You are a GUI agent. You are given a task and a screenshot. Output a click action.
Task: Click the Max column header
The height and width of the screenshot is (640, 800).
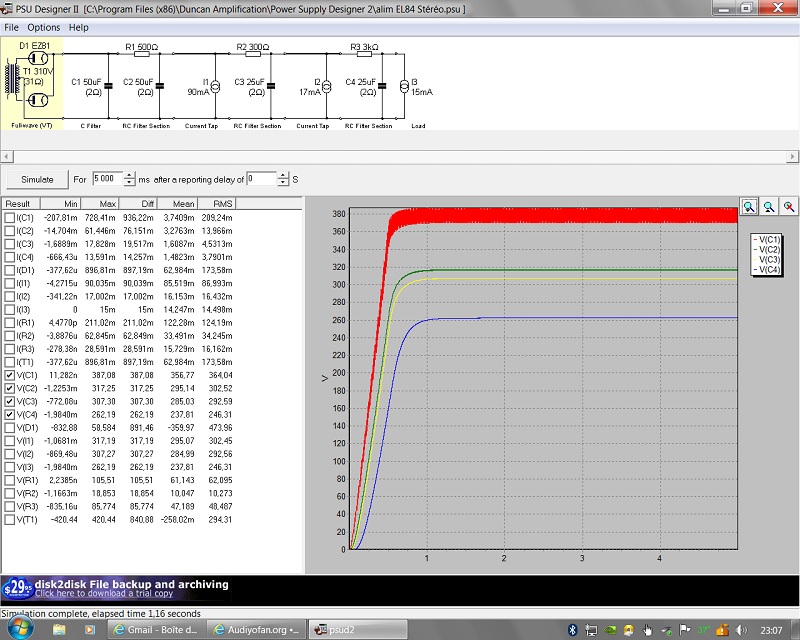coord(100,204)
